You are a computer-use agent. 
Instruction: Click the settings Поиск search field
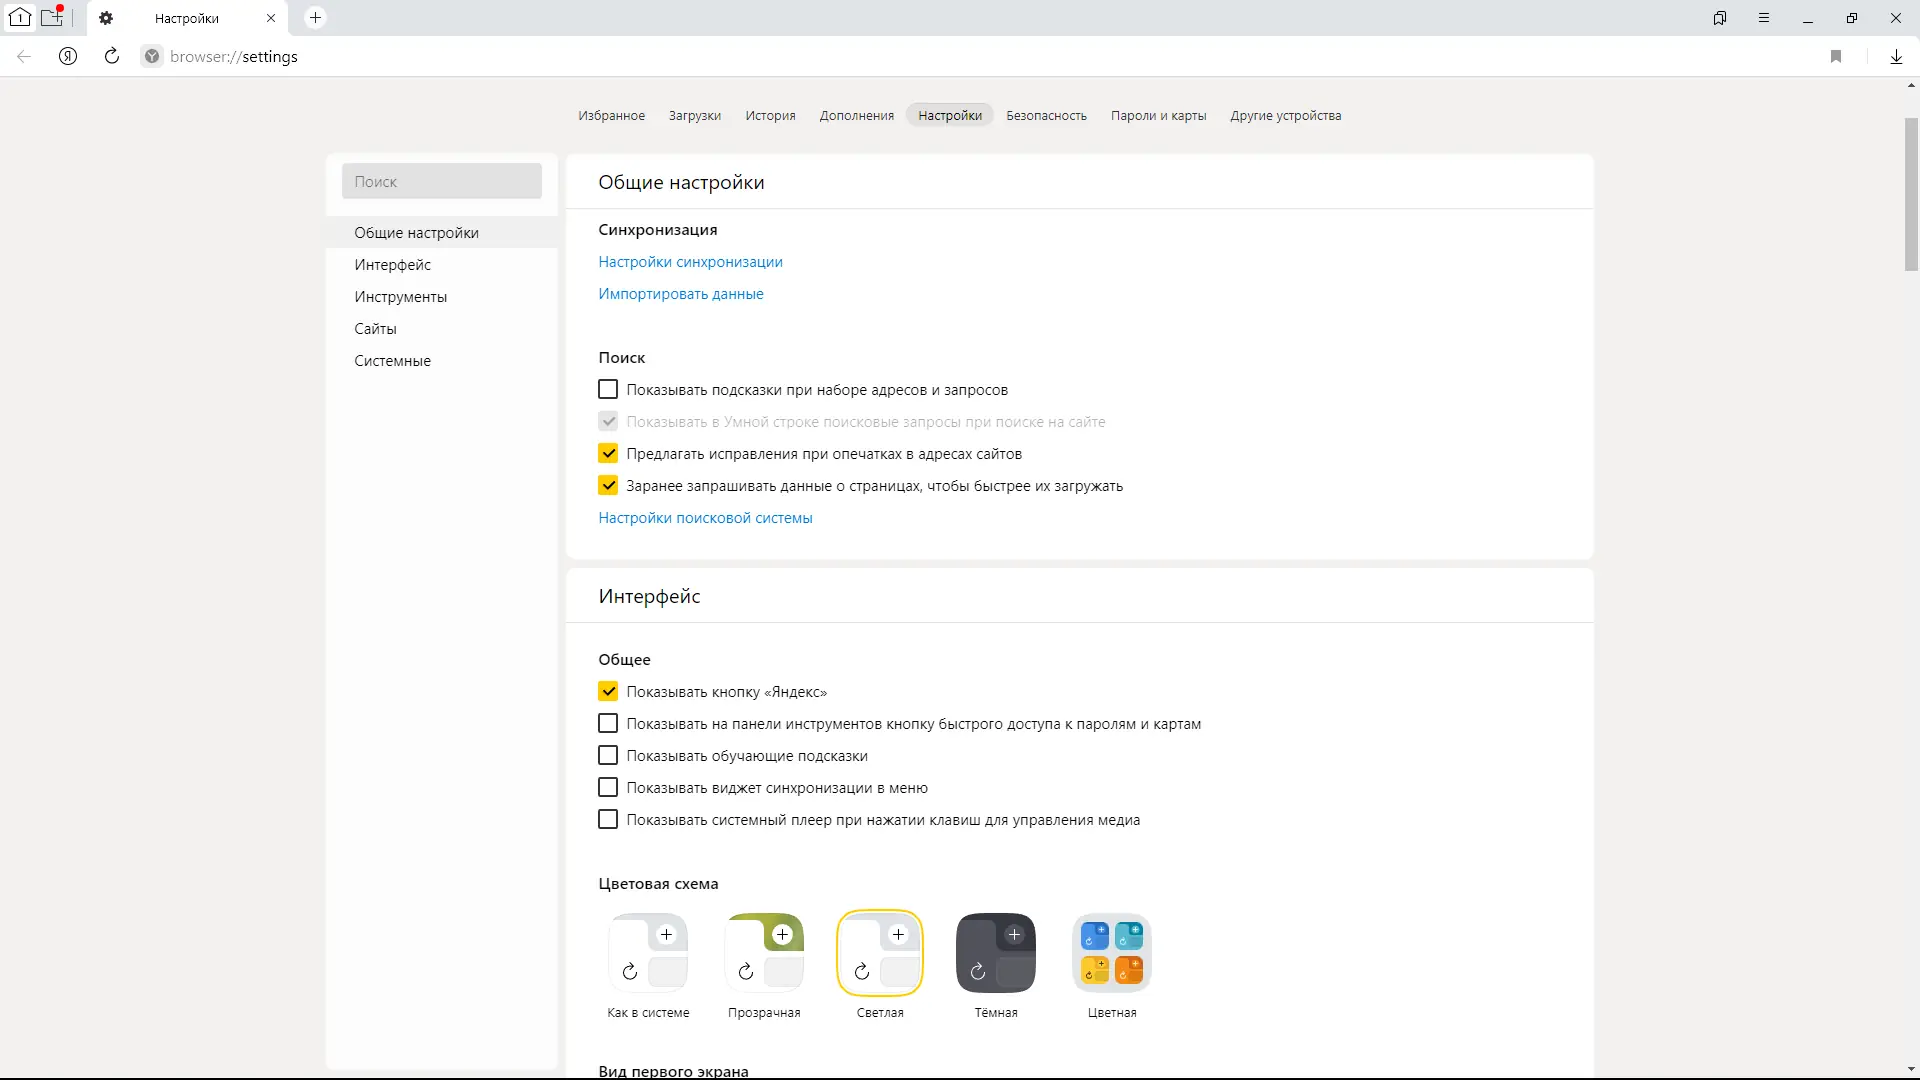441,181
